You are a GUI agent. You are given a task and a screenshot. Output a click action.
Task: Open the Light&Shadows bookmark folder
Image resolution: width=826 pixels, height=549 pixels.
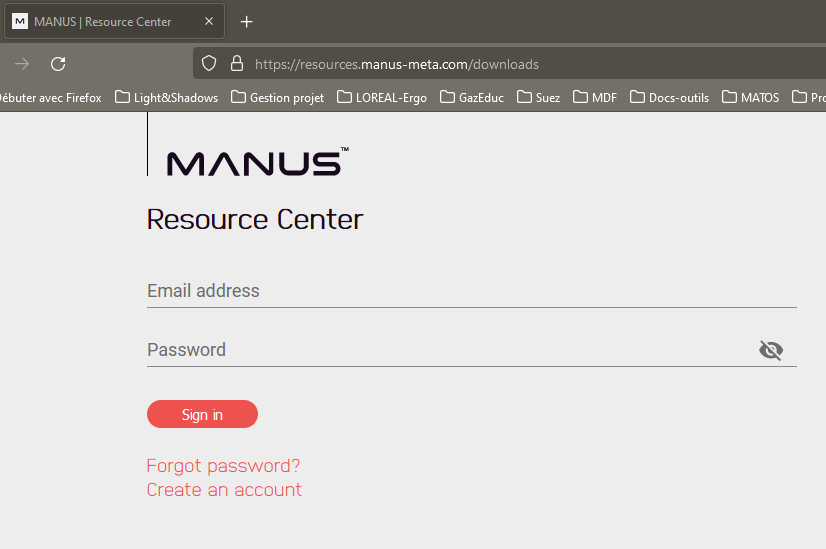(x=166, y=97)
